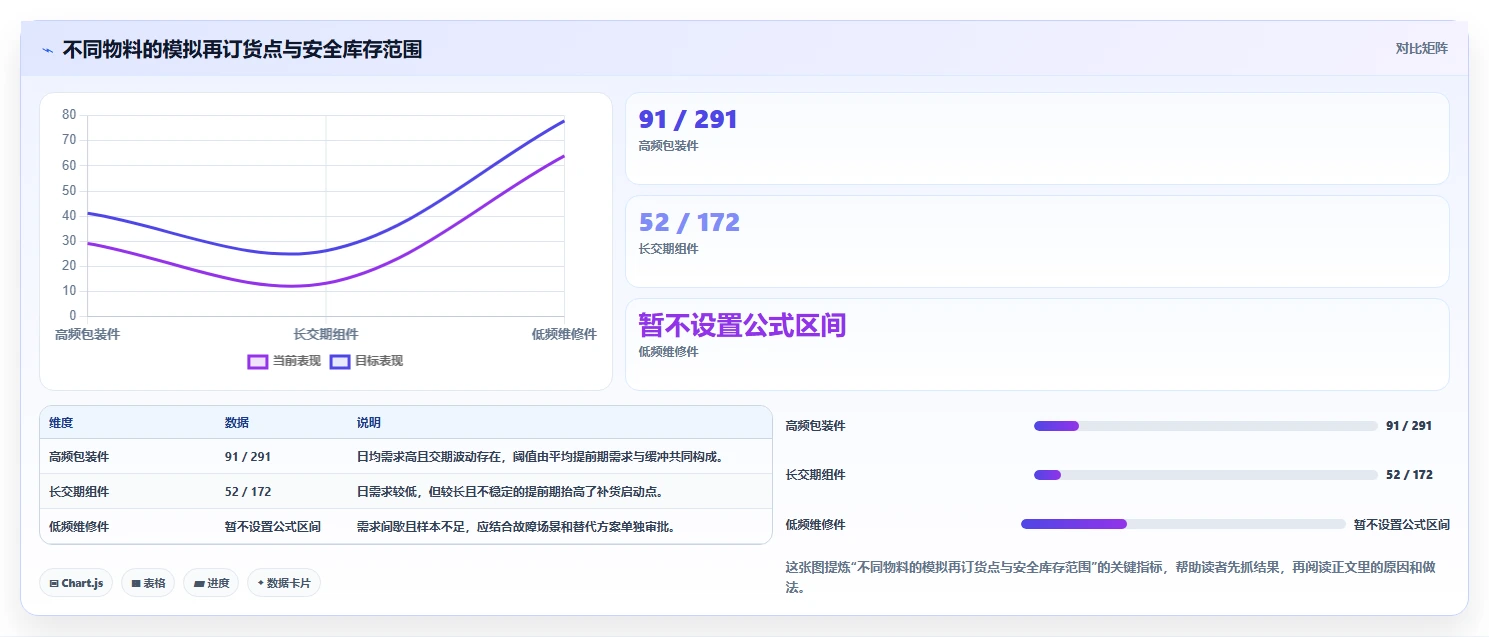Viewport: 1489px width, 637px height.
Task: Click the 长交期组件 label beside progress bar
Action: (x=815, y=475)
